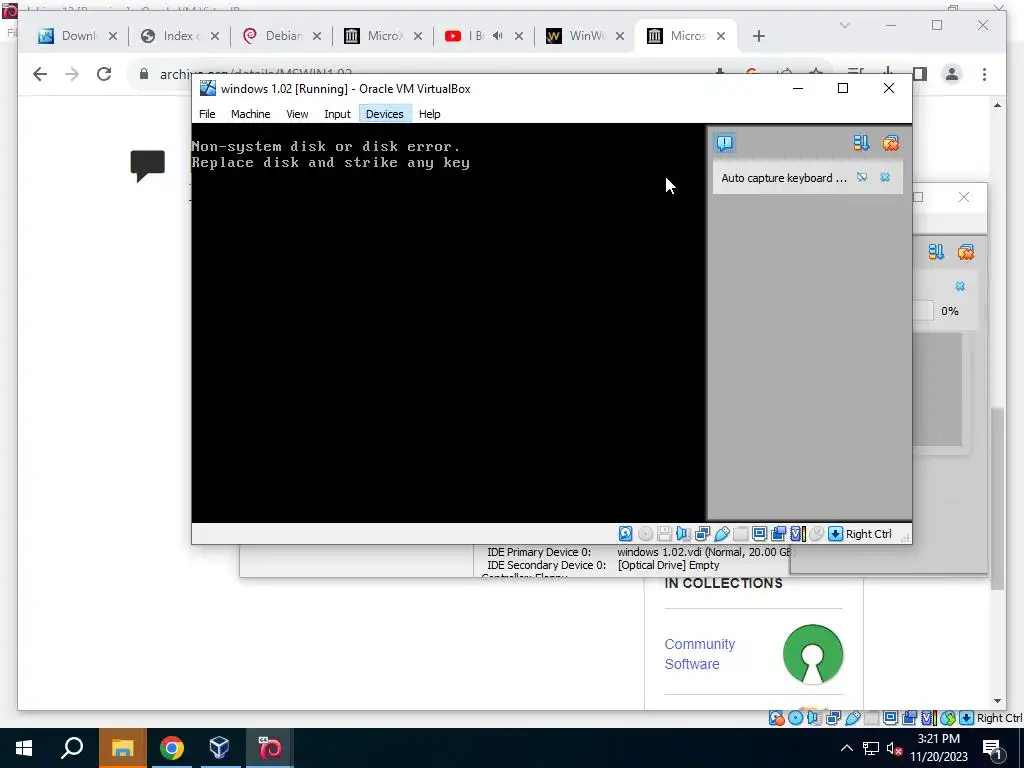The height and width of the screenshot is (768, 1024).
Task: Delete all notifications in windows 1.02 notification panel
Action: [891, 143]
